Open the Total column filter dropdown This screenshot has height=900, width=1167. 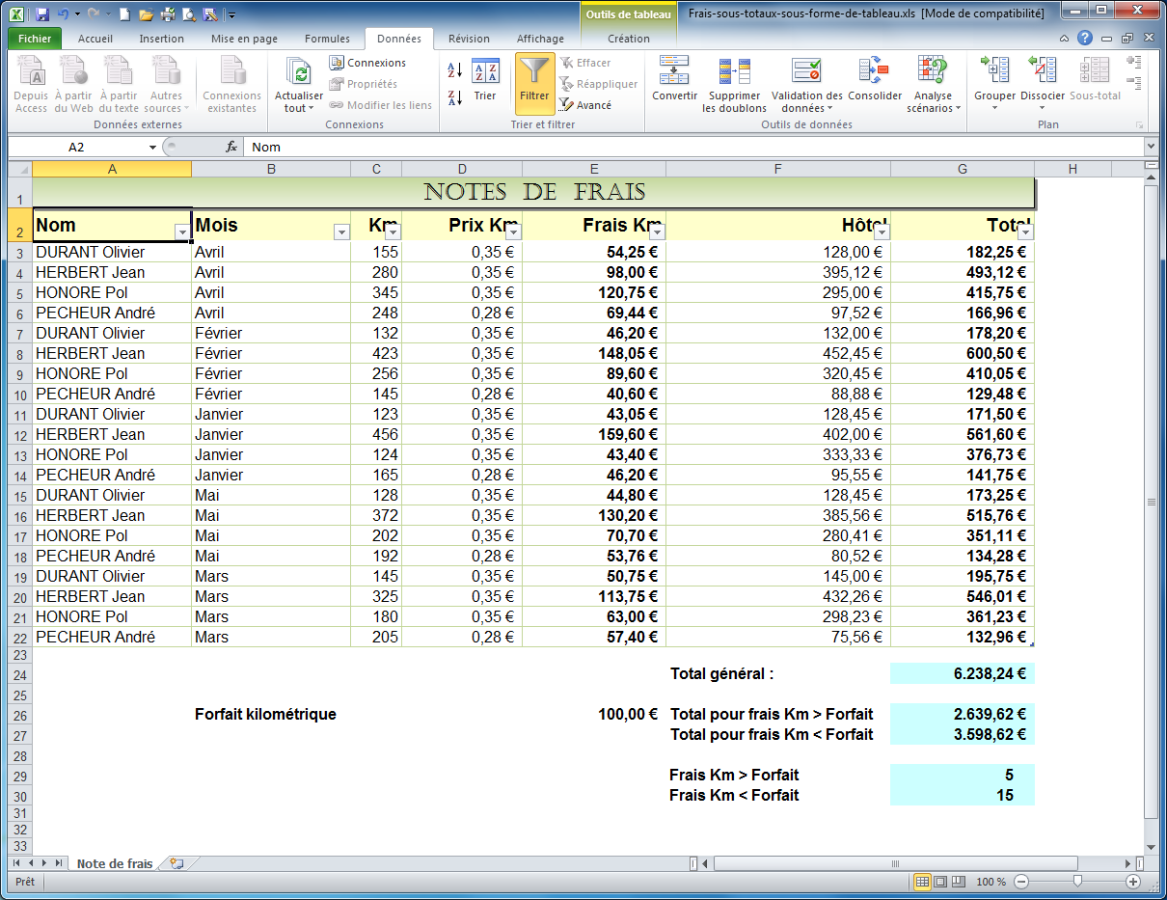click(1026, 232)
